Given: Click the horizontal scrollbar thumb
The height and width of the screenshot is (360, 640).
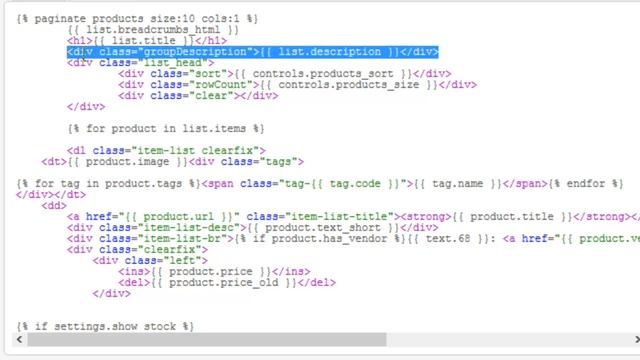Looking at the screenshot, I should (x=207, y=339).
